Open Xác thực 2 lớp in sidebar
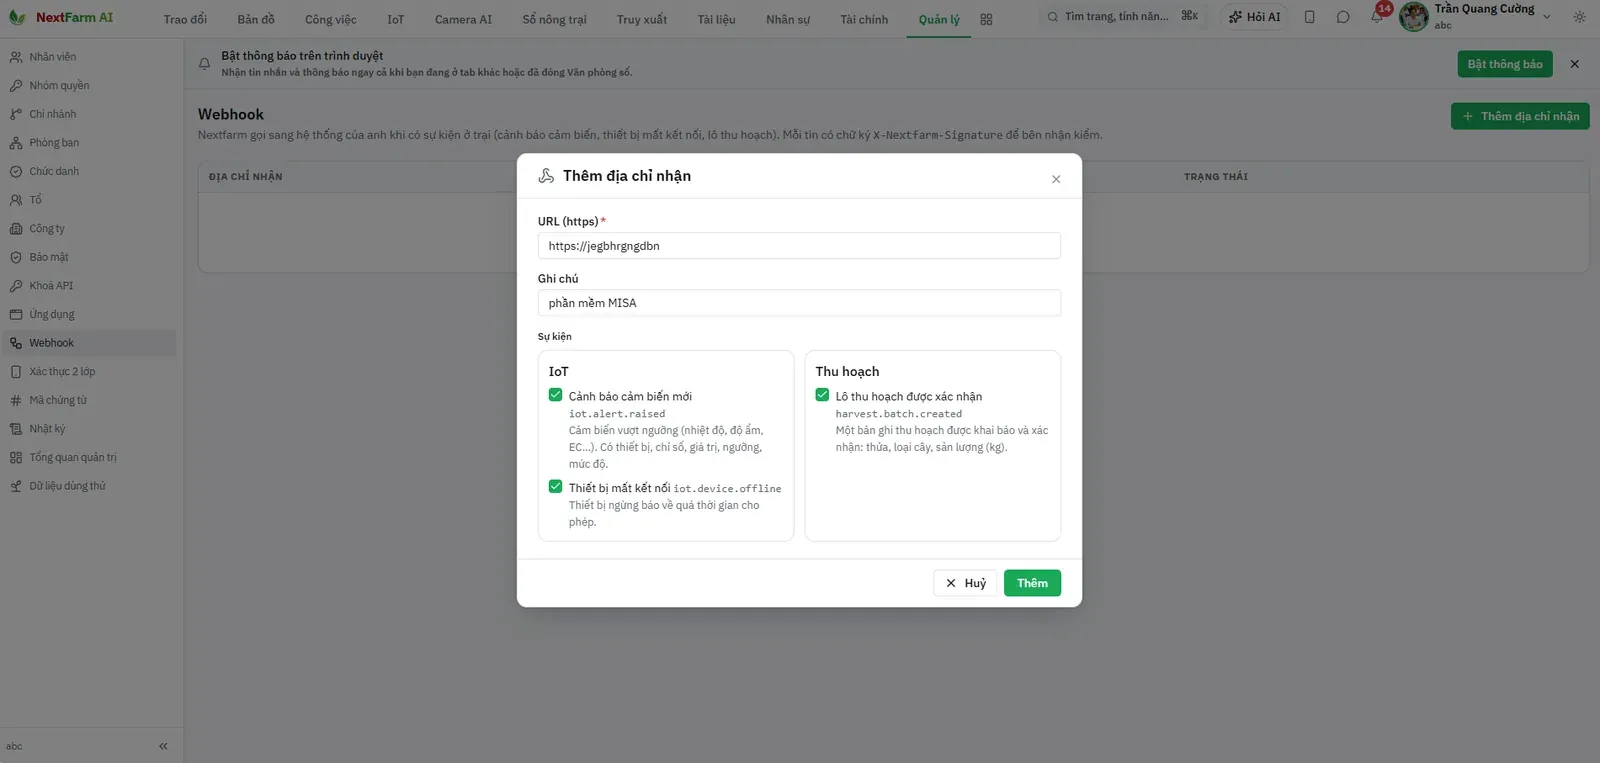Screen dimensions: 1600x763 coord(90,372)
